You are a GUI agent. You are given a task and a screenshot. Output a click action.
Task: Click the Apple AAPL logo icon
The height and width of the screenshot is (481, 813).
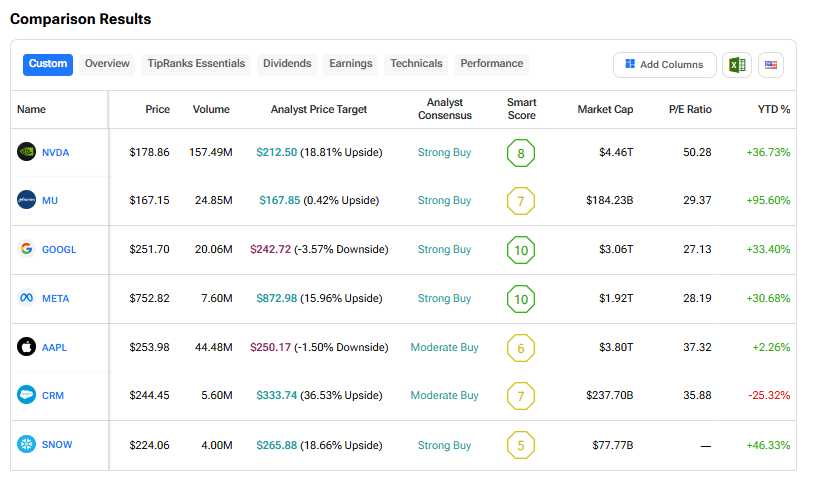pyautogui.click(x=26, y=347)
